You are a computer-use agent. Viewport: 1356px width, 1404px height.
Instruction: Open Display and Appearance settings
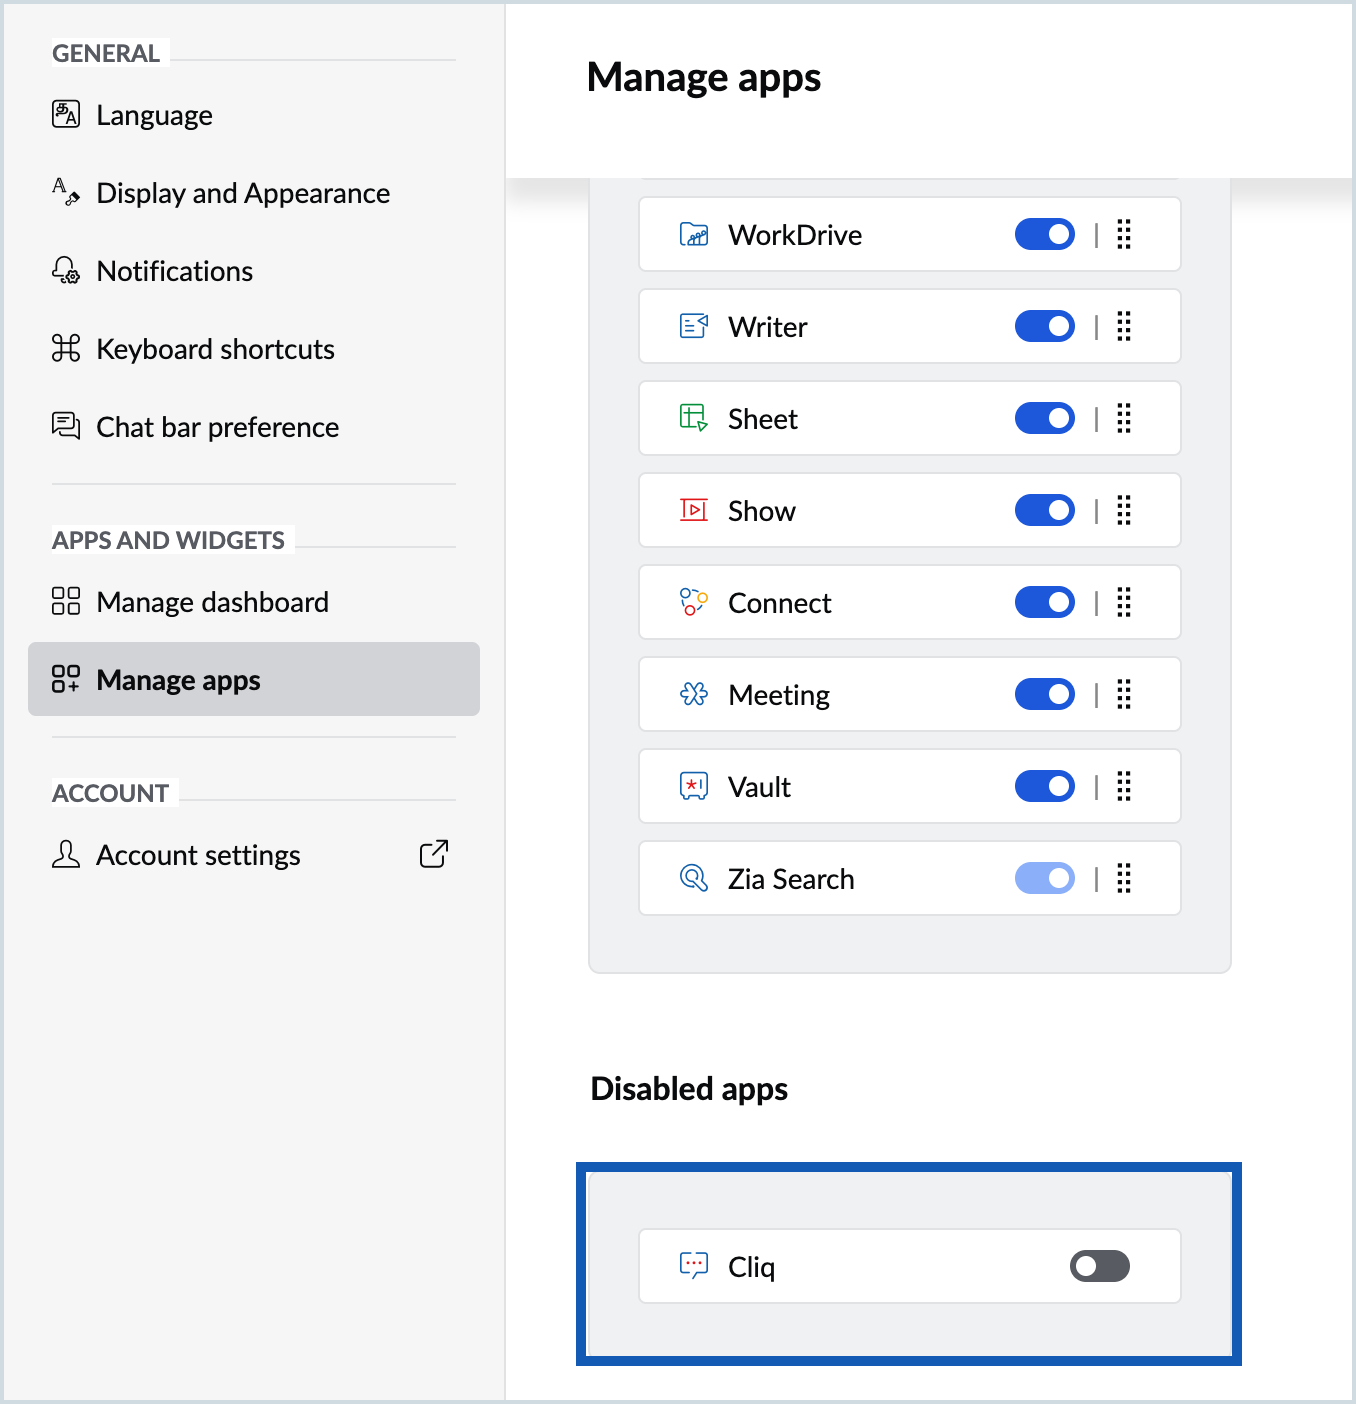pos(254,193)
